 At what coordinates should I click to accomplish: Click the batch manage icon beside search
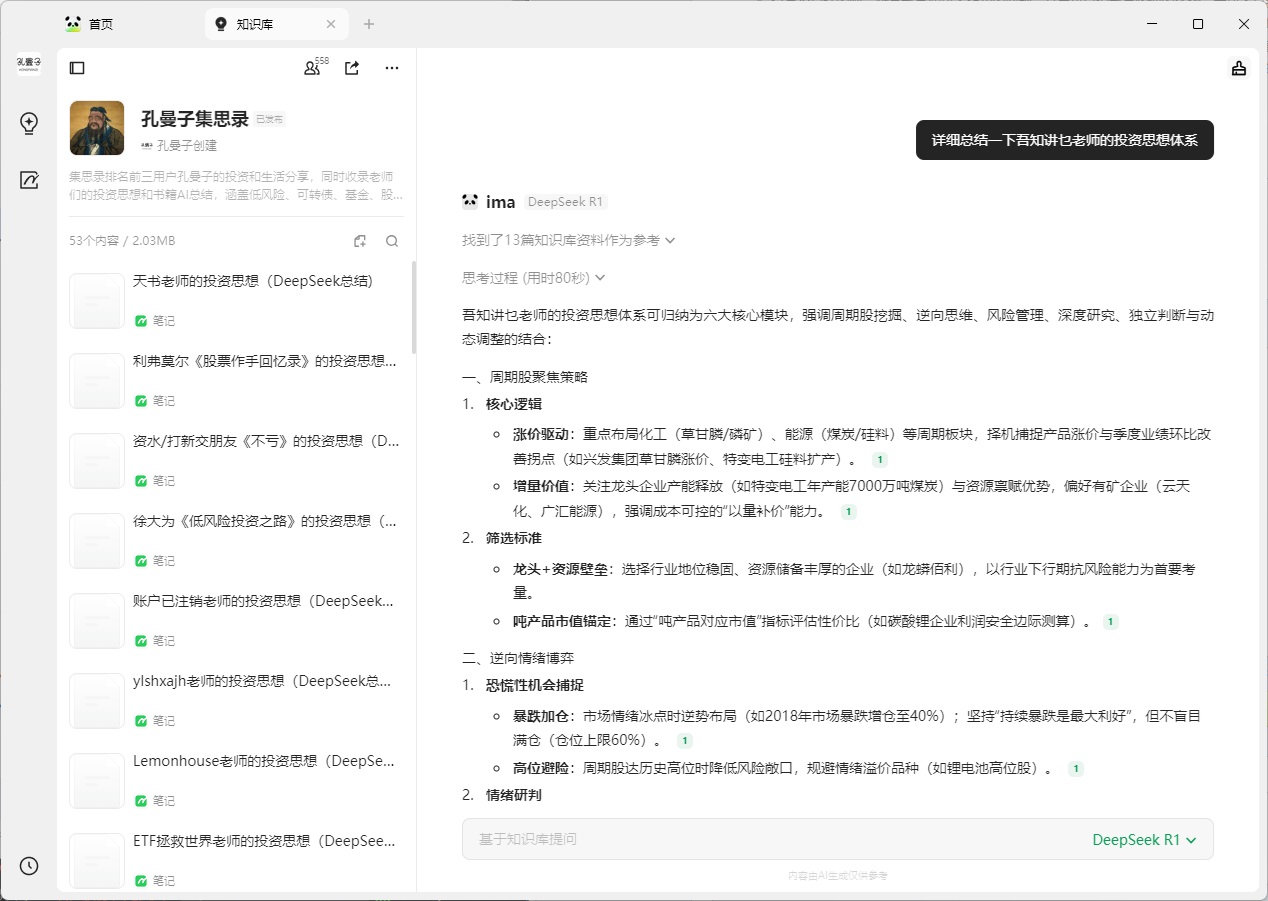point(360,241)
